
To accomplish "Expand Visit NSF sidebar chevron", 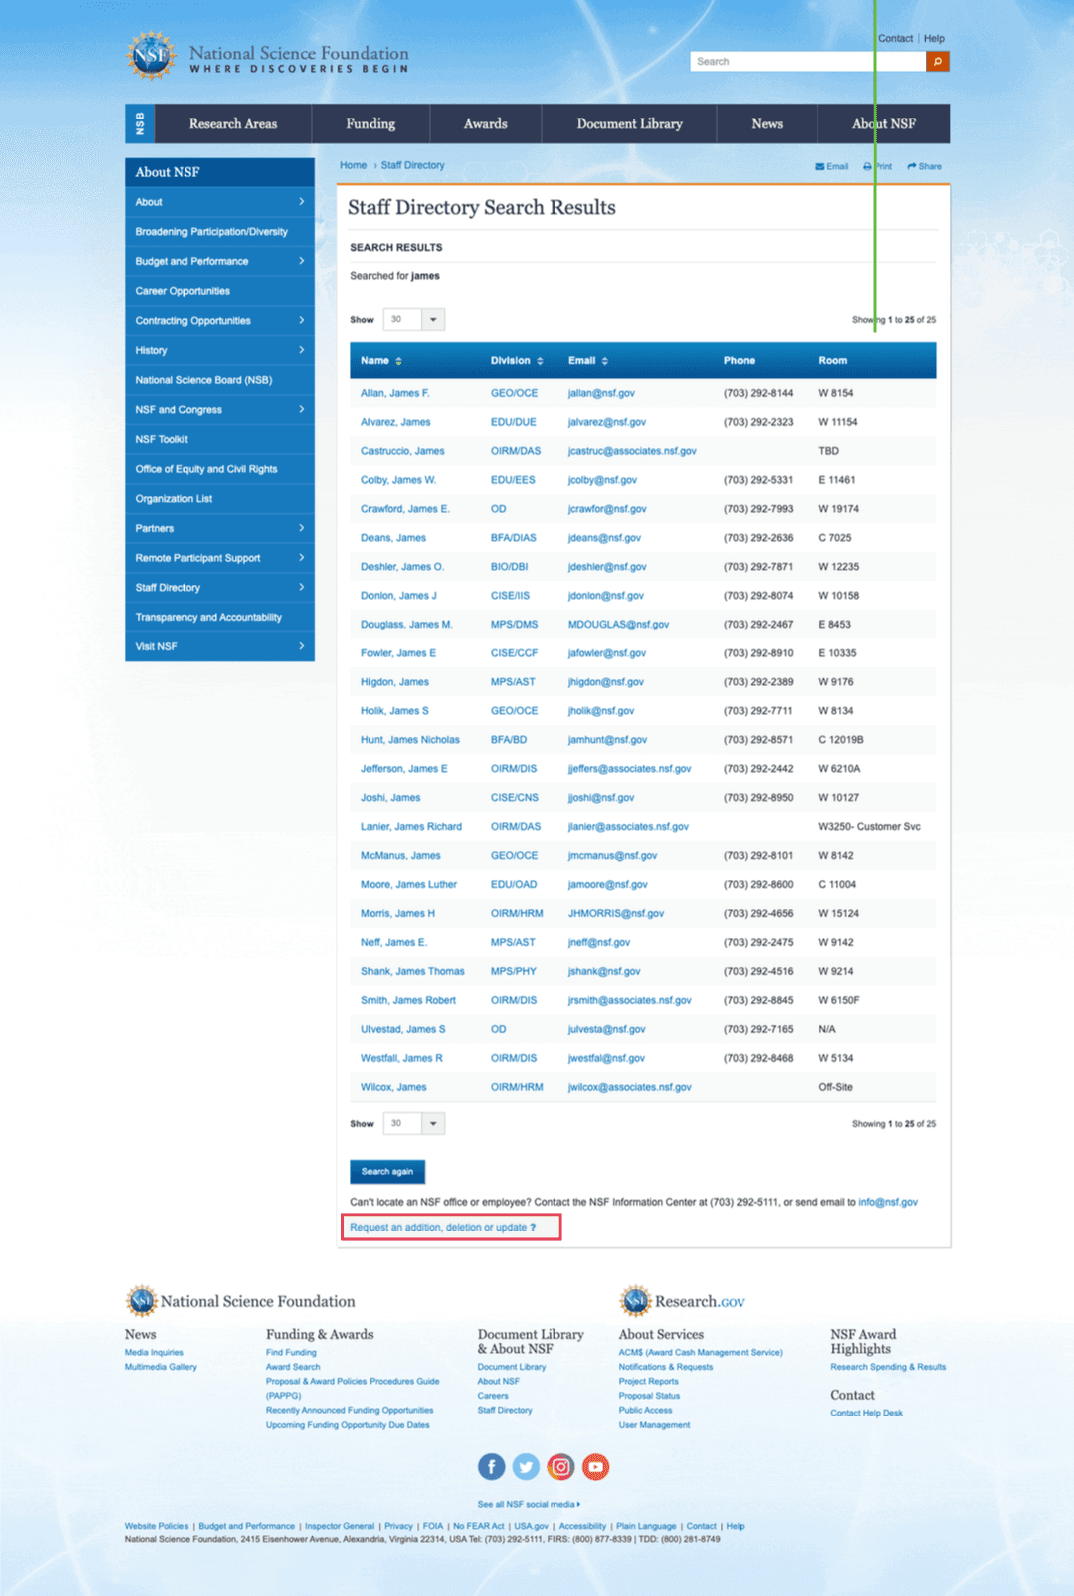I will pyautogui.click(x=301, y=646).
